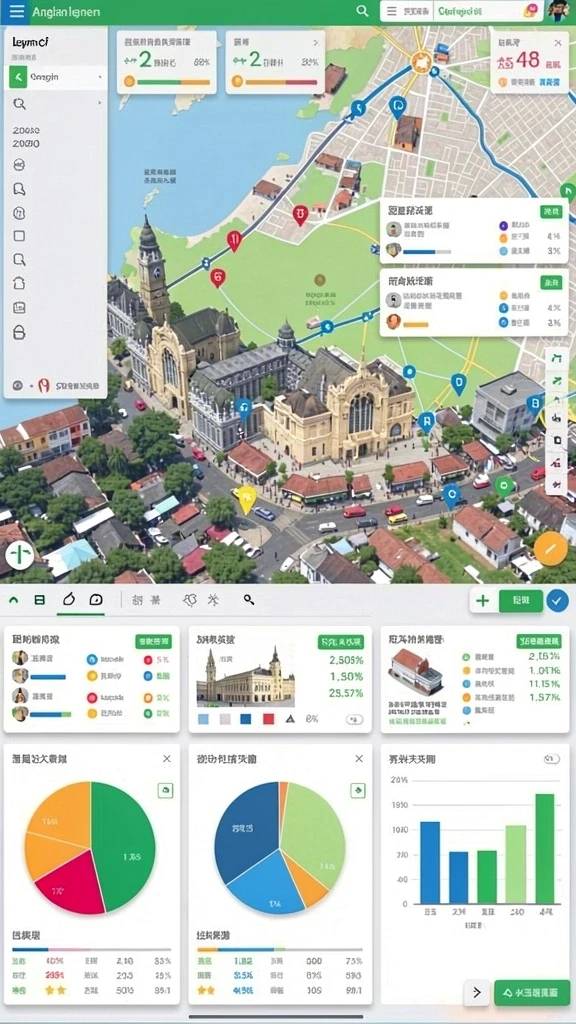Viewport: 576px width, 1024px height.
Task: Select the gauge tab in the lower toolbar
Action: click(96, 600)
